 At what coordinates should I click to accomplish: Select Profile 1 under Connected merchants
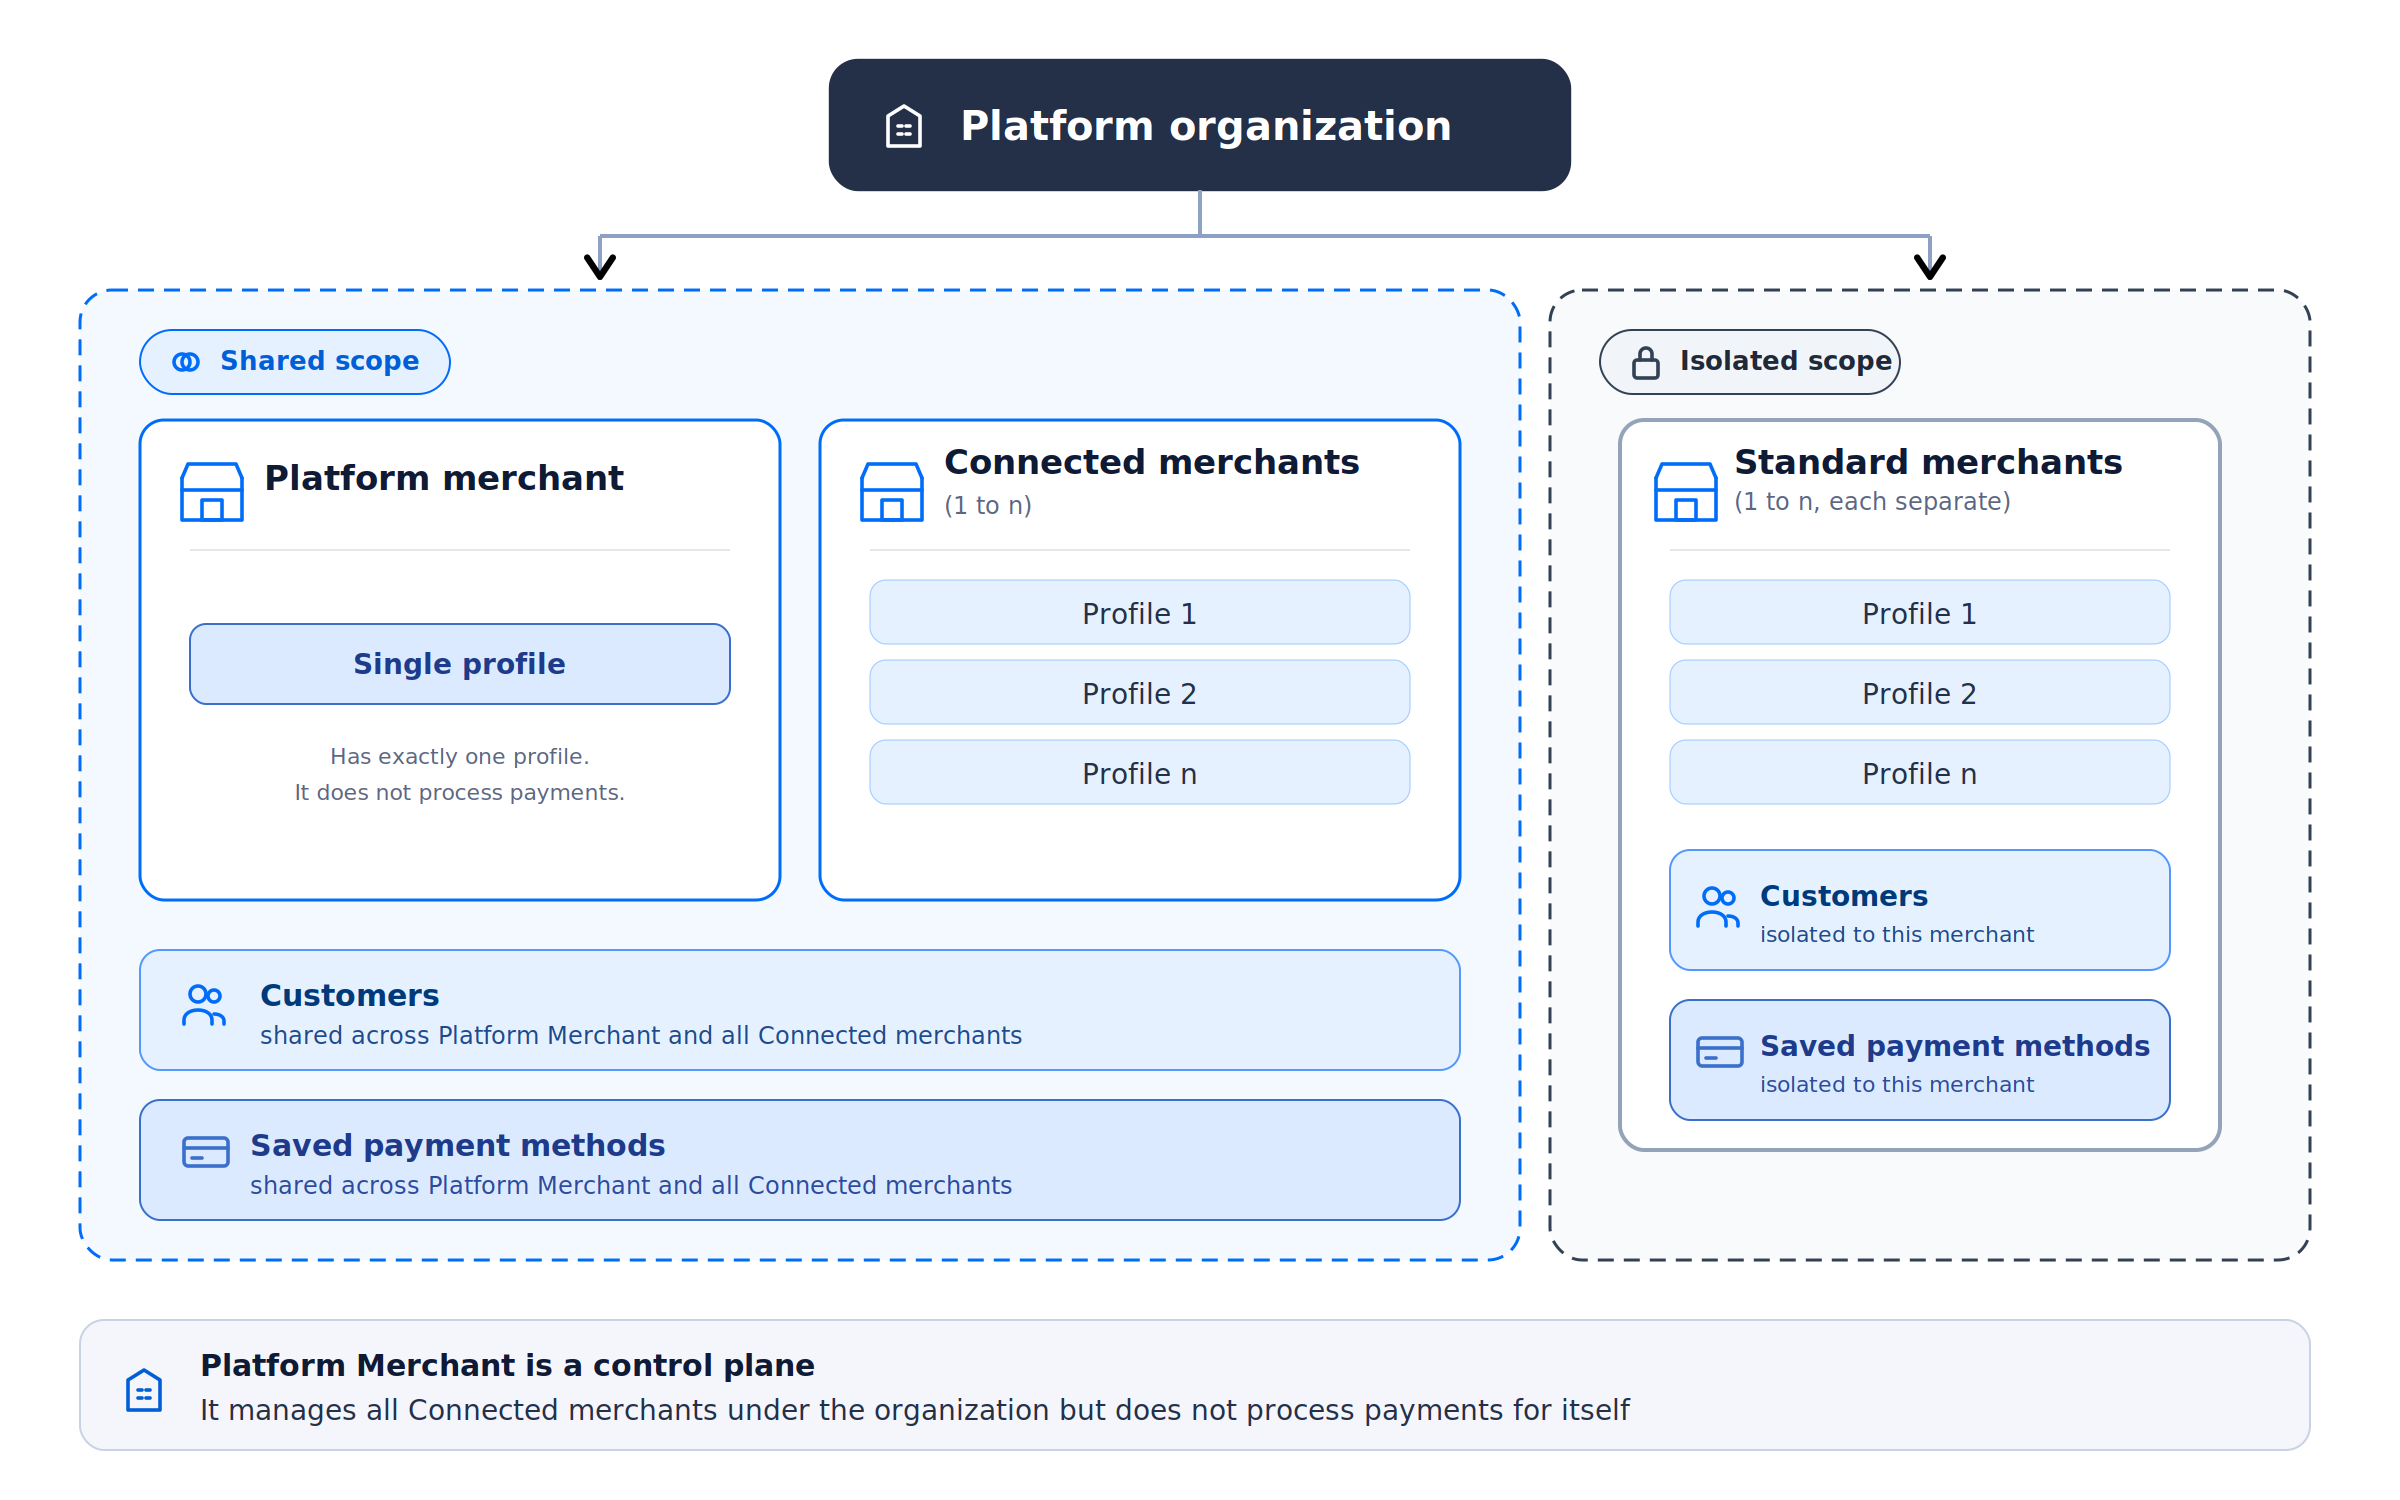click(x=1140, y=612)
